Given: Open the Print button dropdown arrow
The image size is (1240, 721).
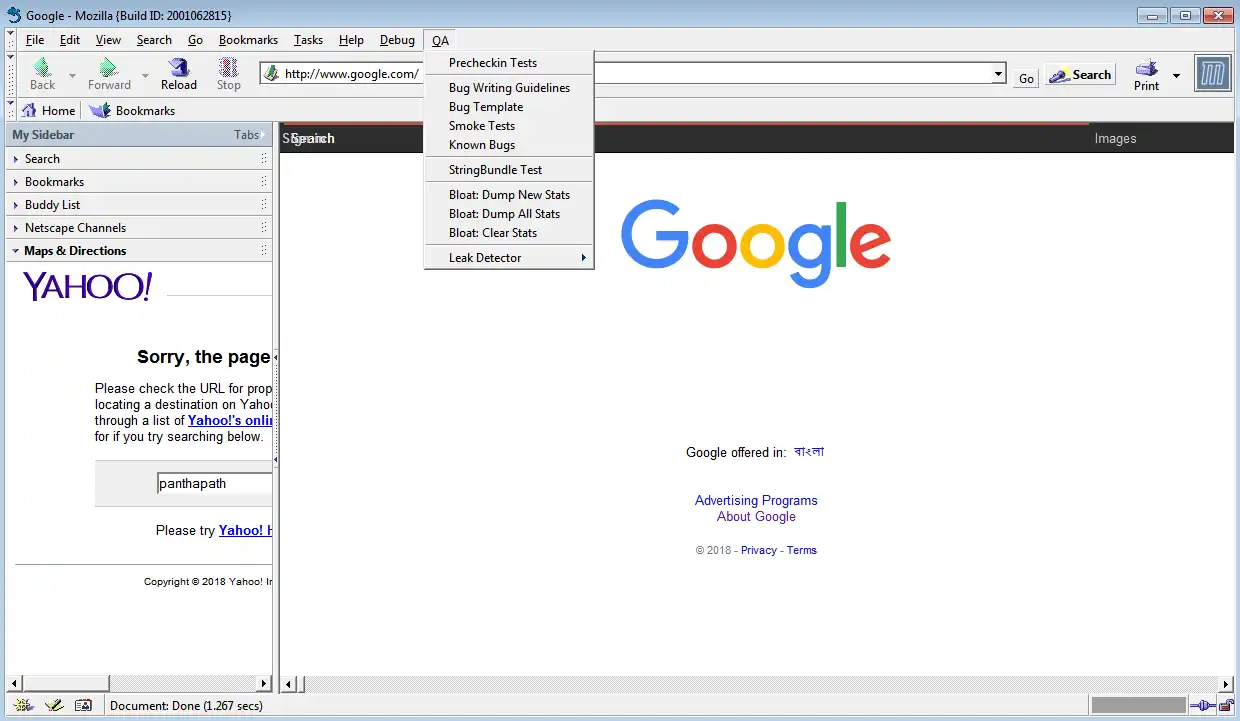Looking at the screenshot, I should coord(1176,76).
